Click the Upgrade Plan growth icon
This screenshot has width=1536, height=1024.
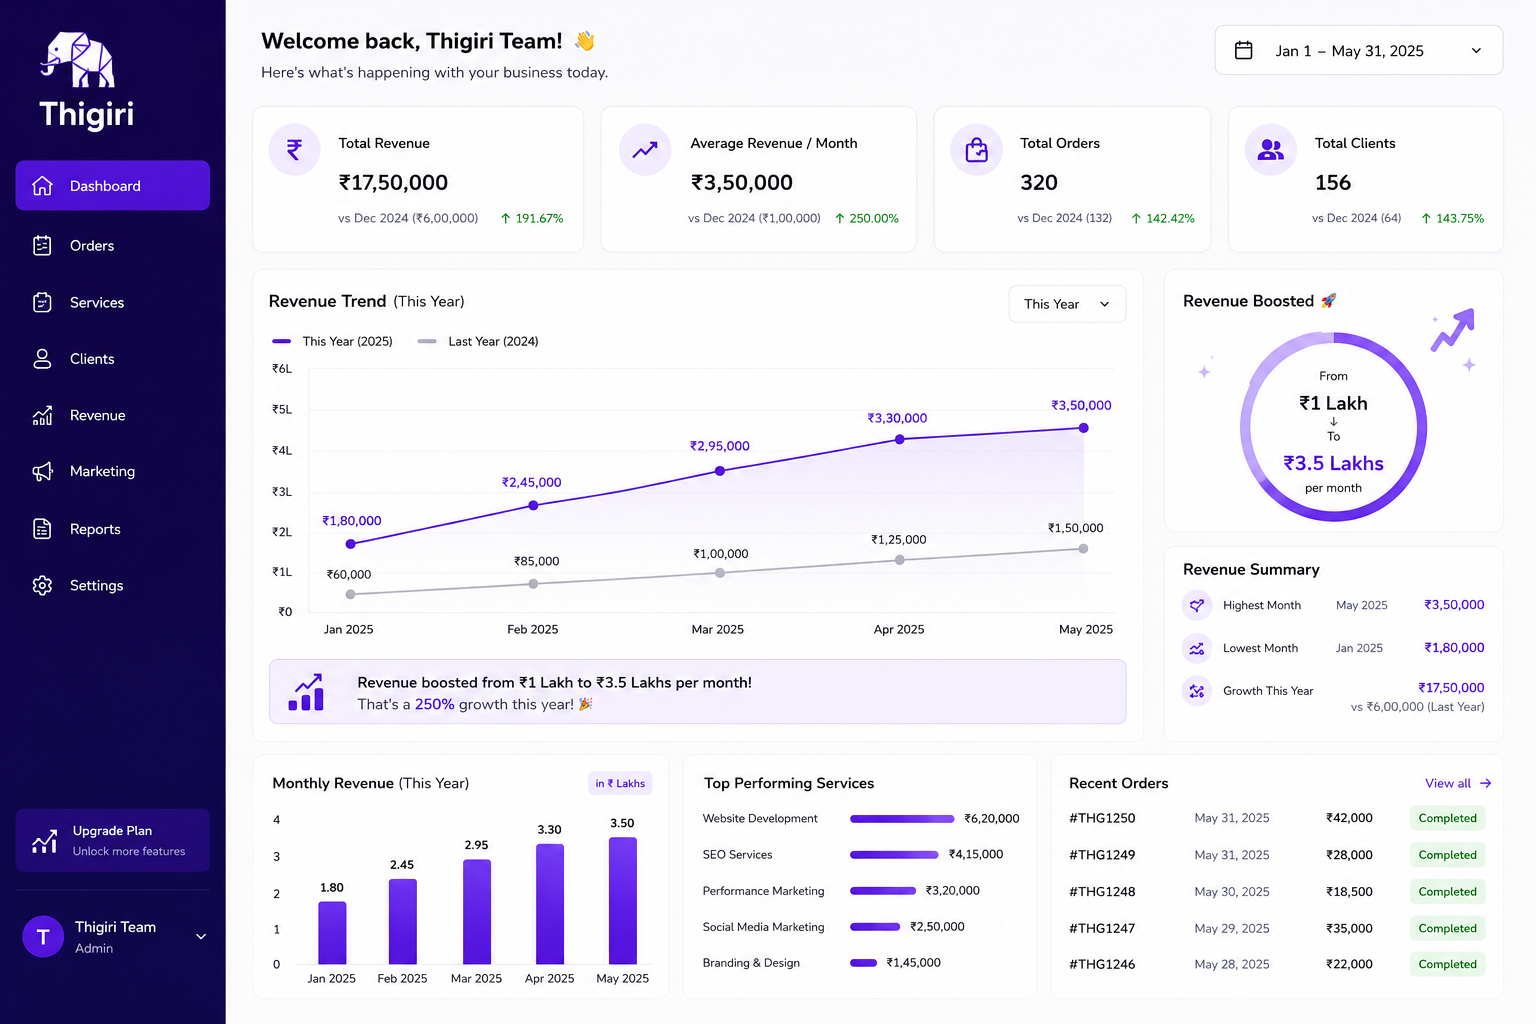click(44, 841)
